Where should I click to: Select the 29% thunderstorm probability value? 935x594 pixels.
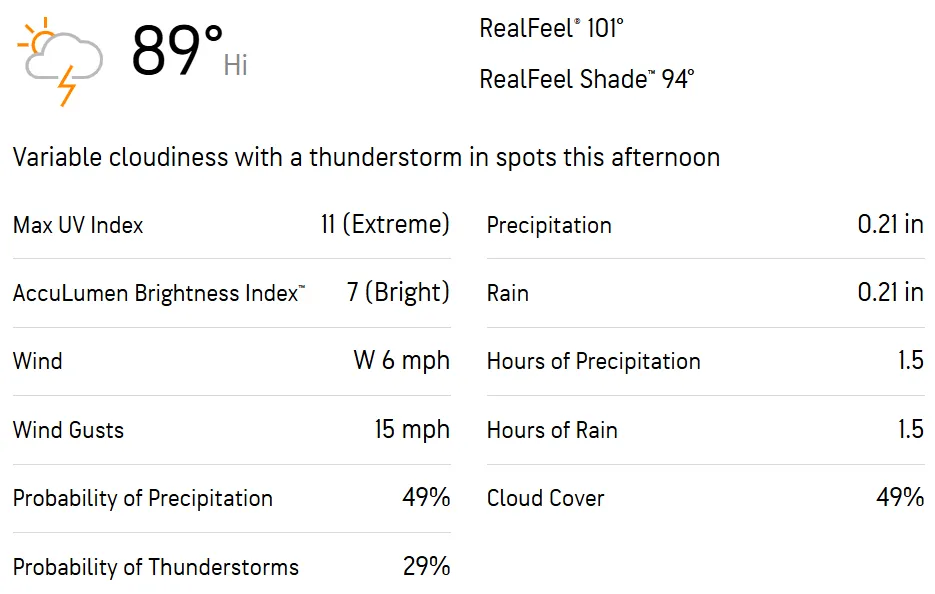click(x=426, y=566)
